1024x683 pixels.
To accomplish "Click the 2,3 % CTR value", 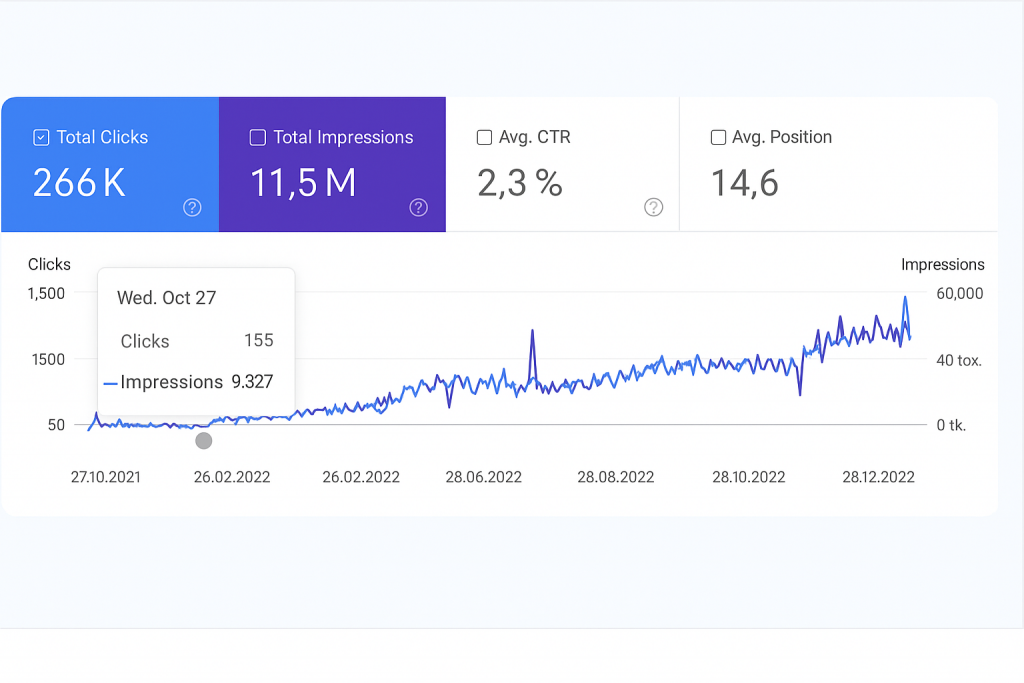I will click(520, 183).
